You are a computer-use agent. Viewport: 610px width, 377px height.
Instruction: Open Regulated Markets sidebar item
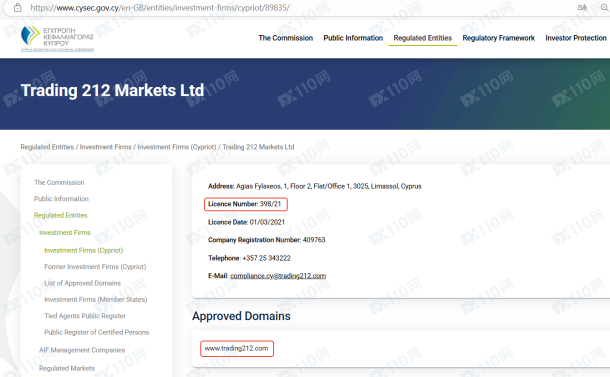(x=67, y=368)
